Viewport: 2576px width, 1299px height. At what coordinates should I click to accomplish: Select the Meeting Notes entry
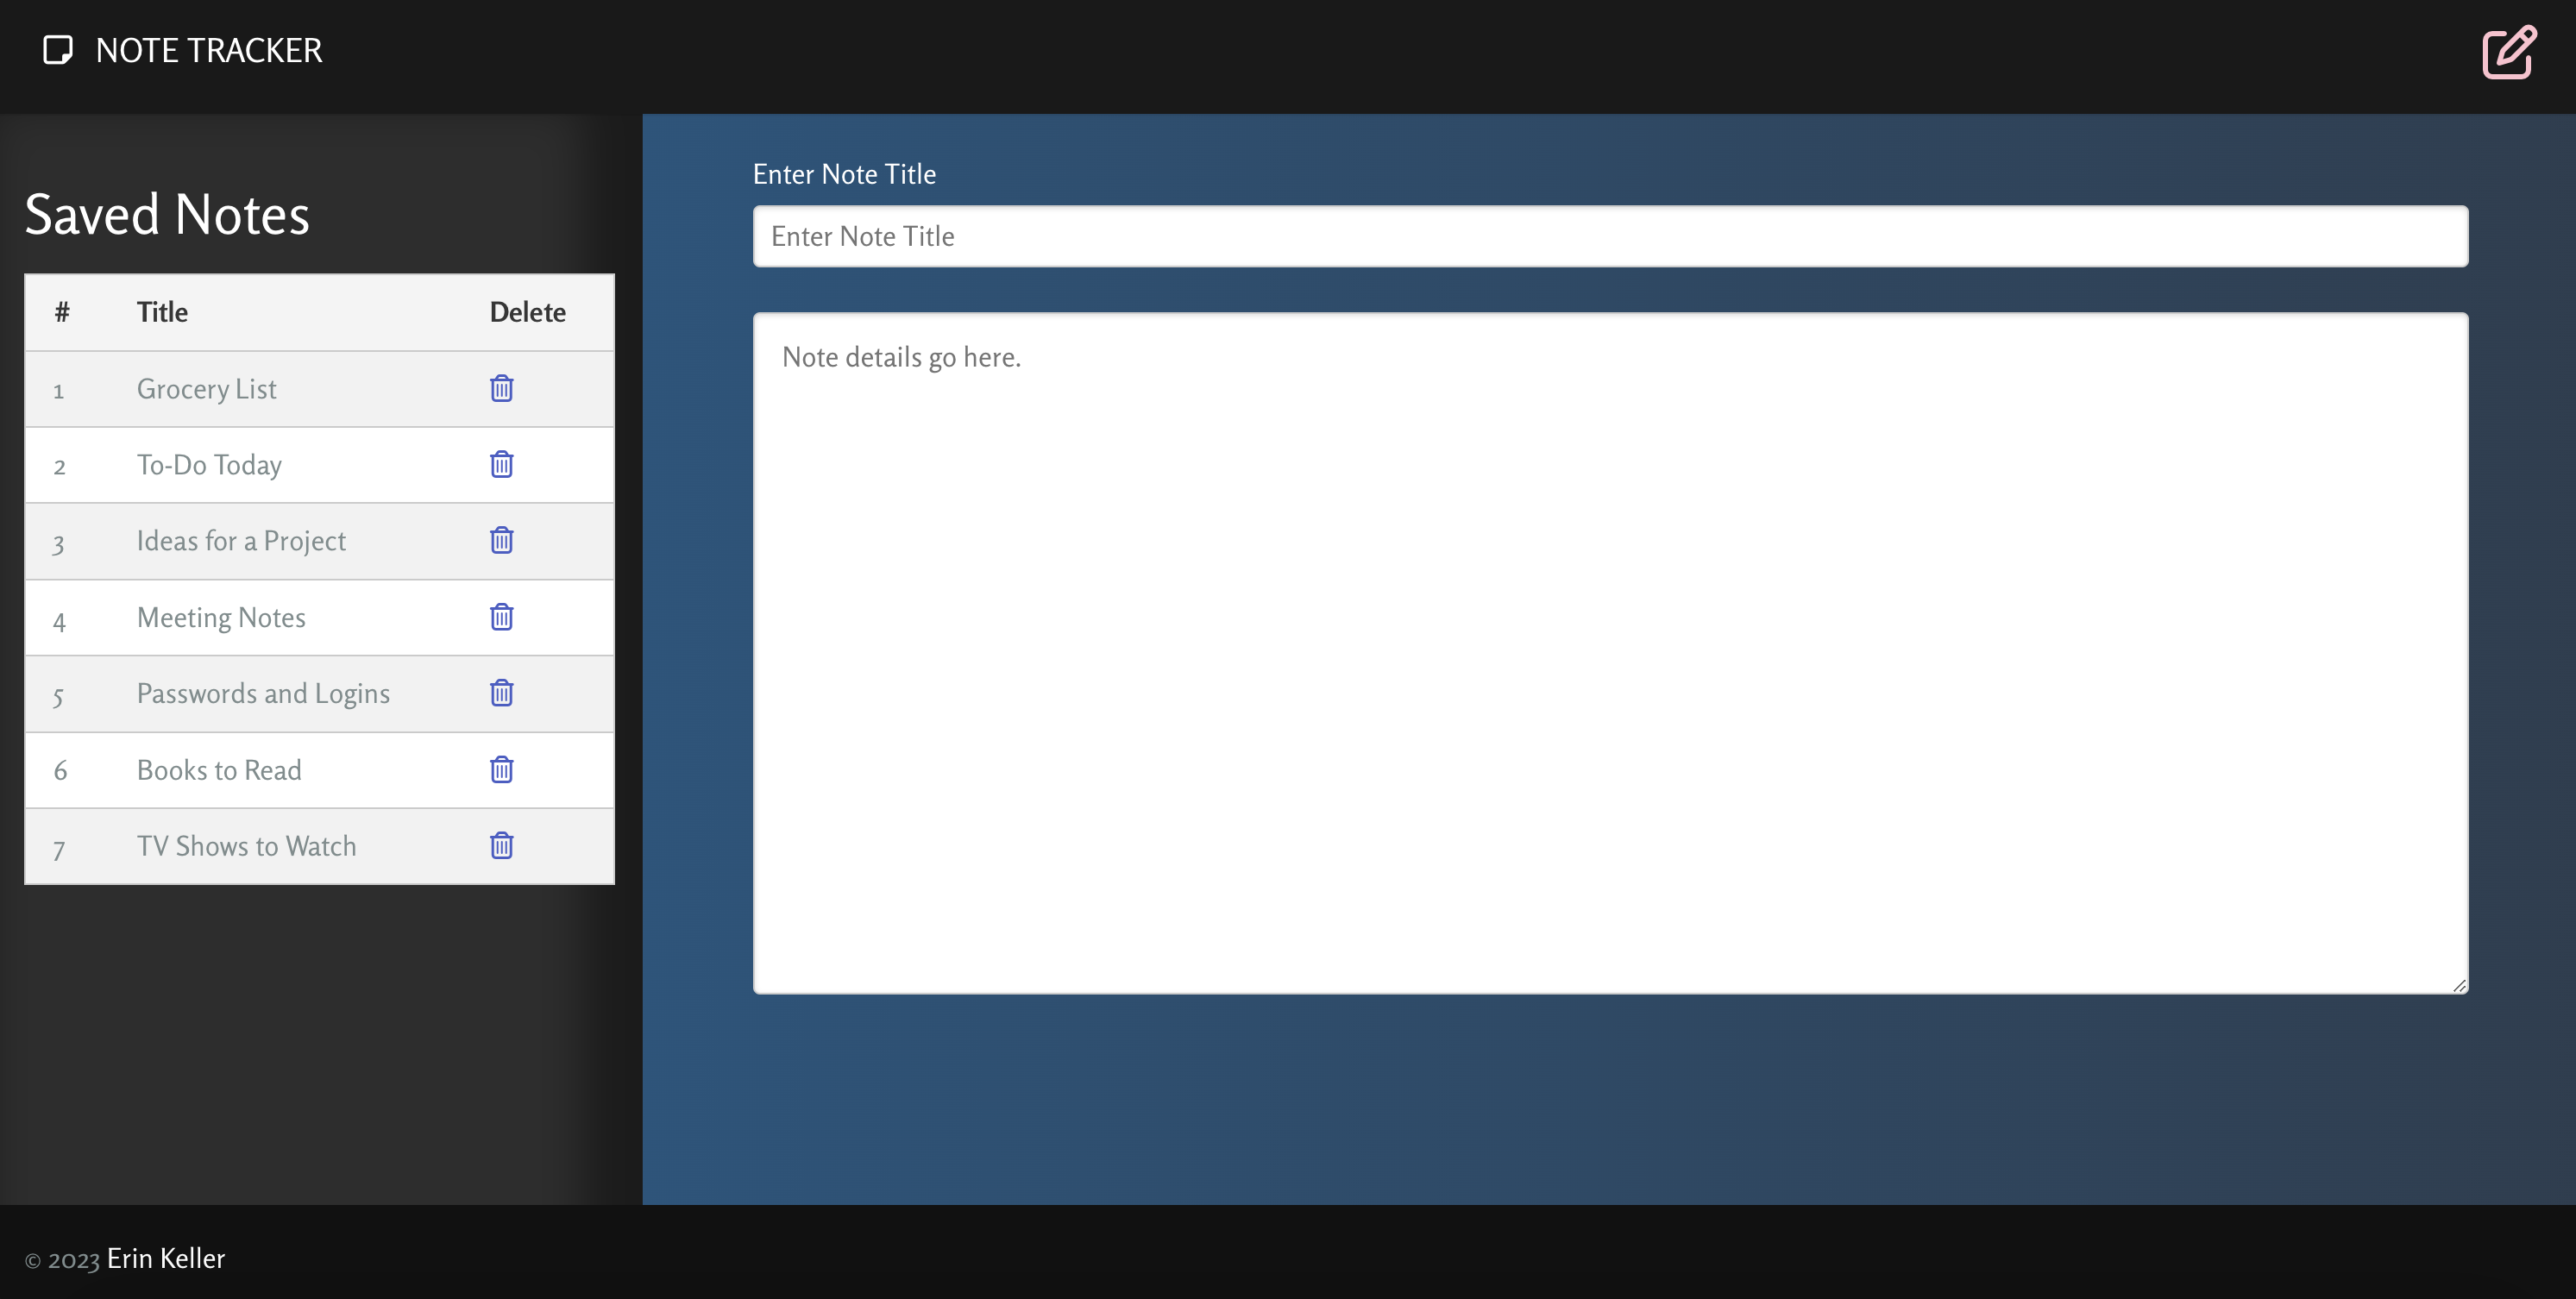coord(220,617)
